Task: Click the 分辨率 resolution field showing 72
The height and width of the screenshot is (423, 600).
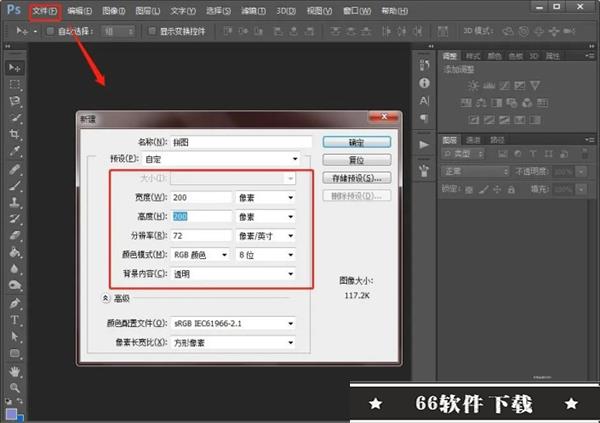Action: coord(201,236)
